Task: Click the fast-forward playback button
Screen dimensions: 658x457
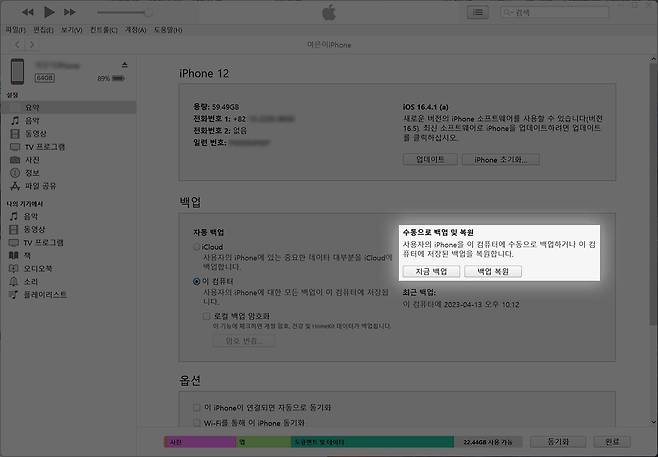Action: (x=70, y=12)
